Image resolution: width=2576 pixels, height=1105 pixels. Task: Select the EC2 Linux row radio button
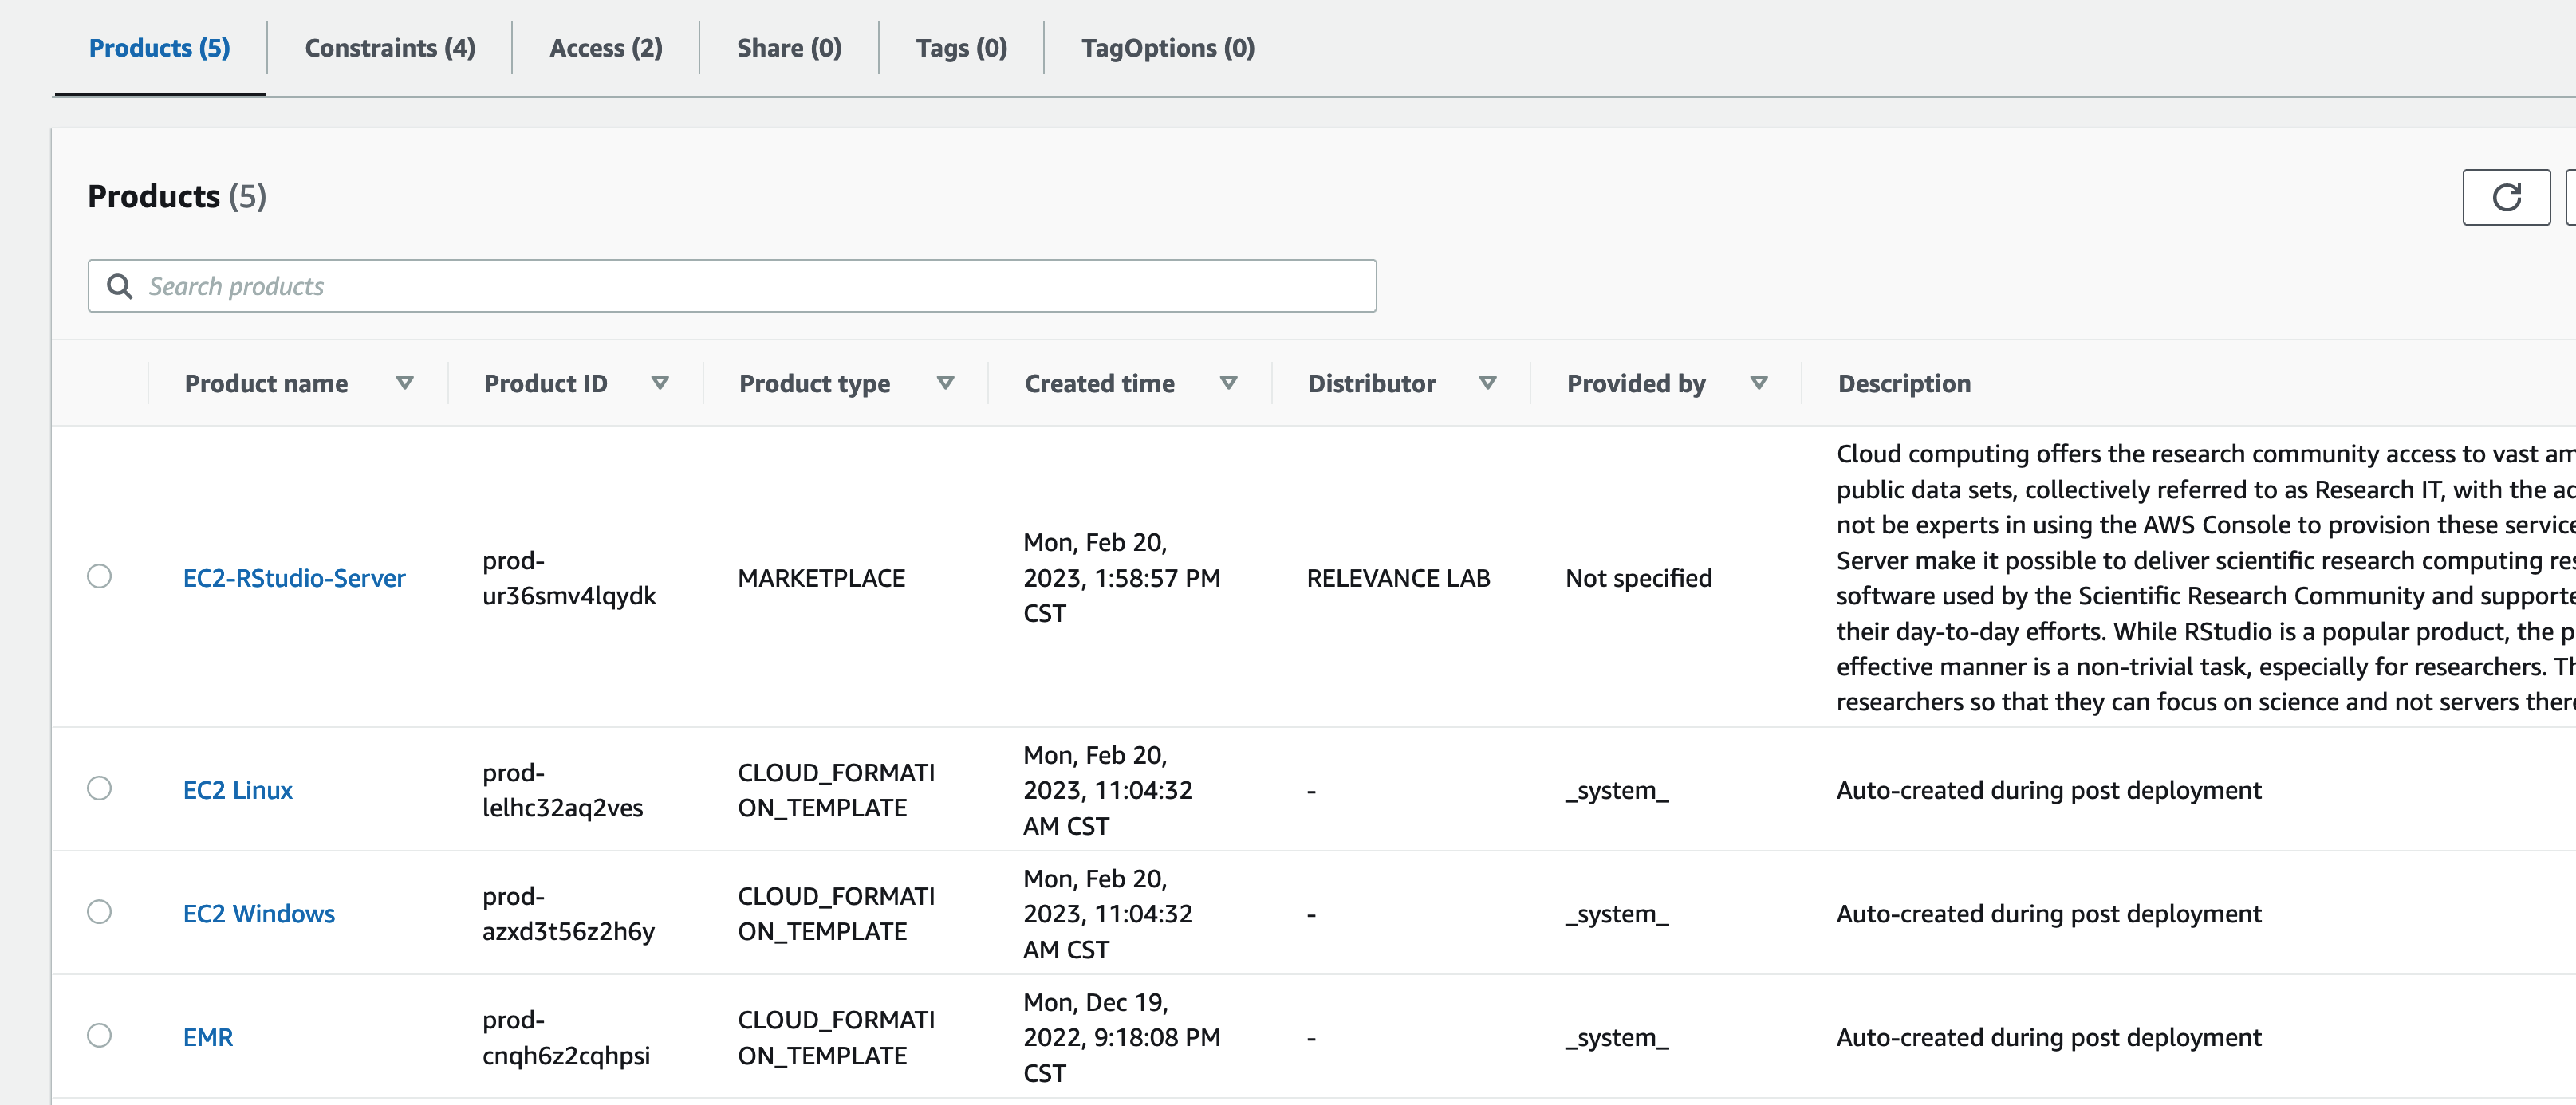pyautogui.click(x=100, y=789)
